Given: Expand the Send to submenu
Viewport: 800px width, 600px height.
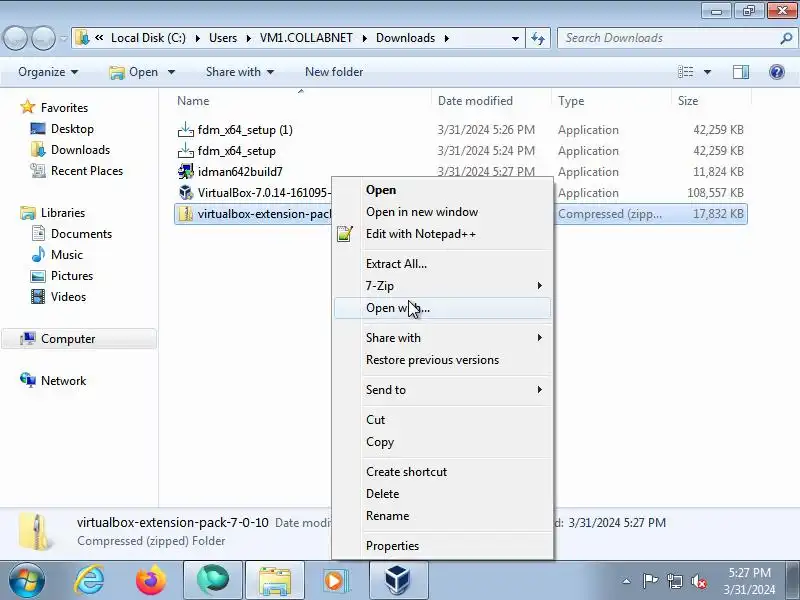Looking at the screenshot, I should [442, 390].
